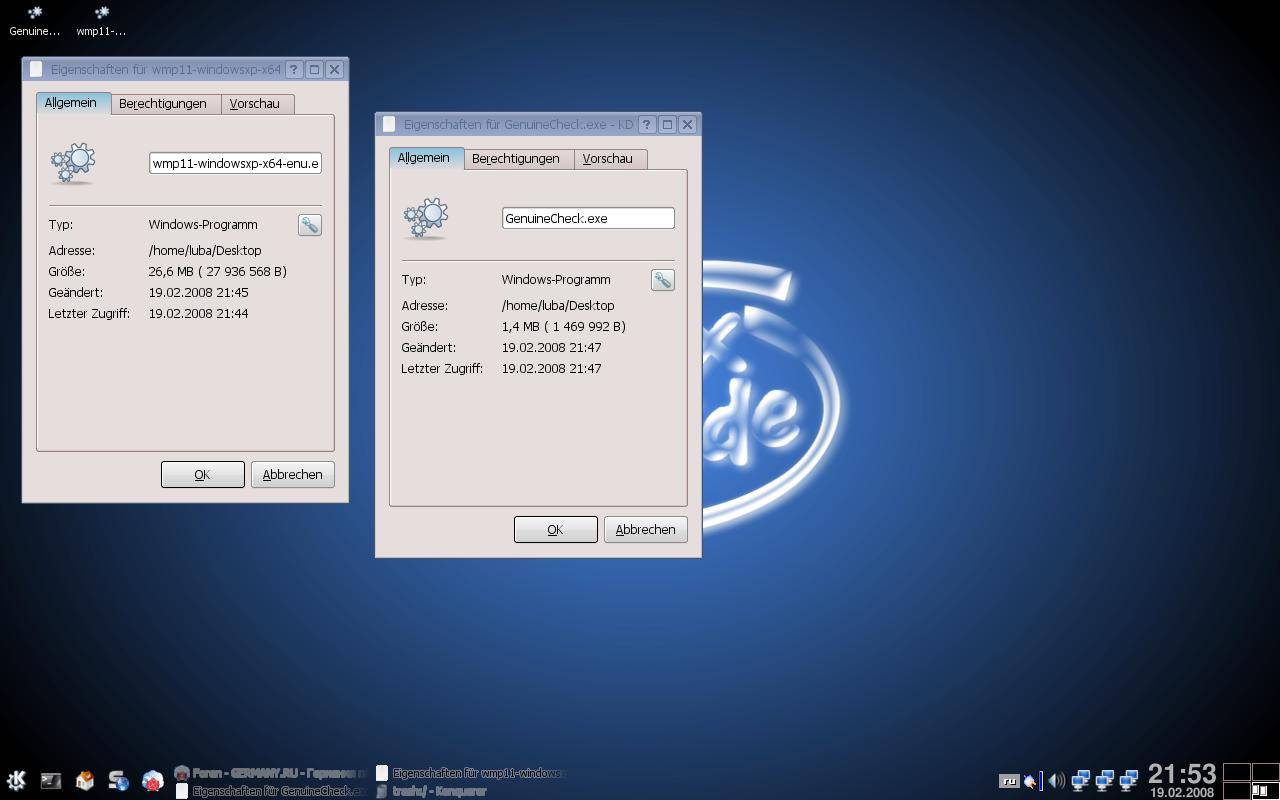This screenshot has width=1280, height=800.
Task: Select the wmp11 desktop icon
Action: (101, 20)
